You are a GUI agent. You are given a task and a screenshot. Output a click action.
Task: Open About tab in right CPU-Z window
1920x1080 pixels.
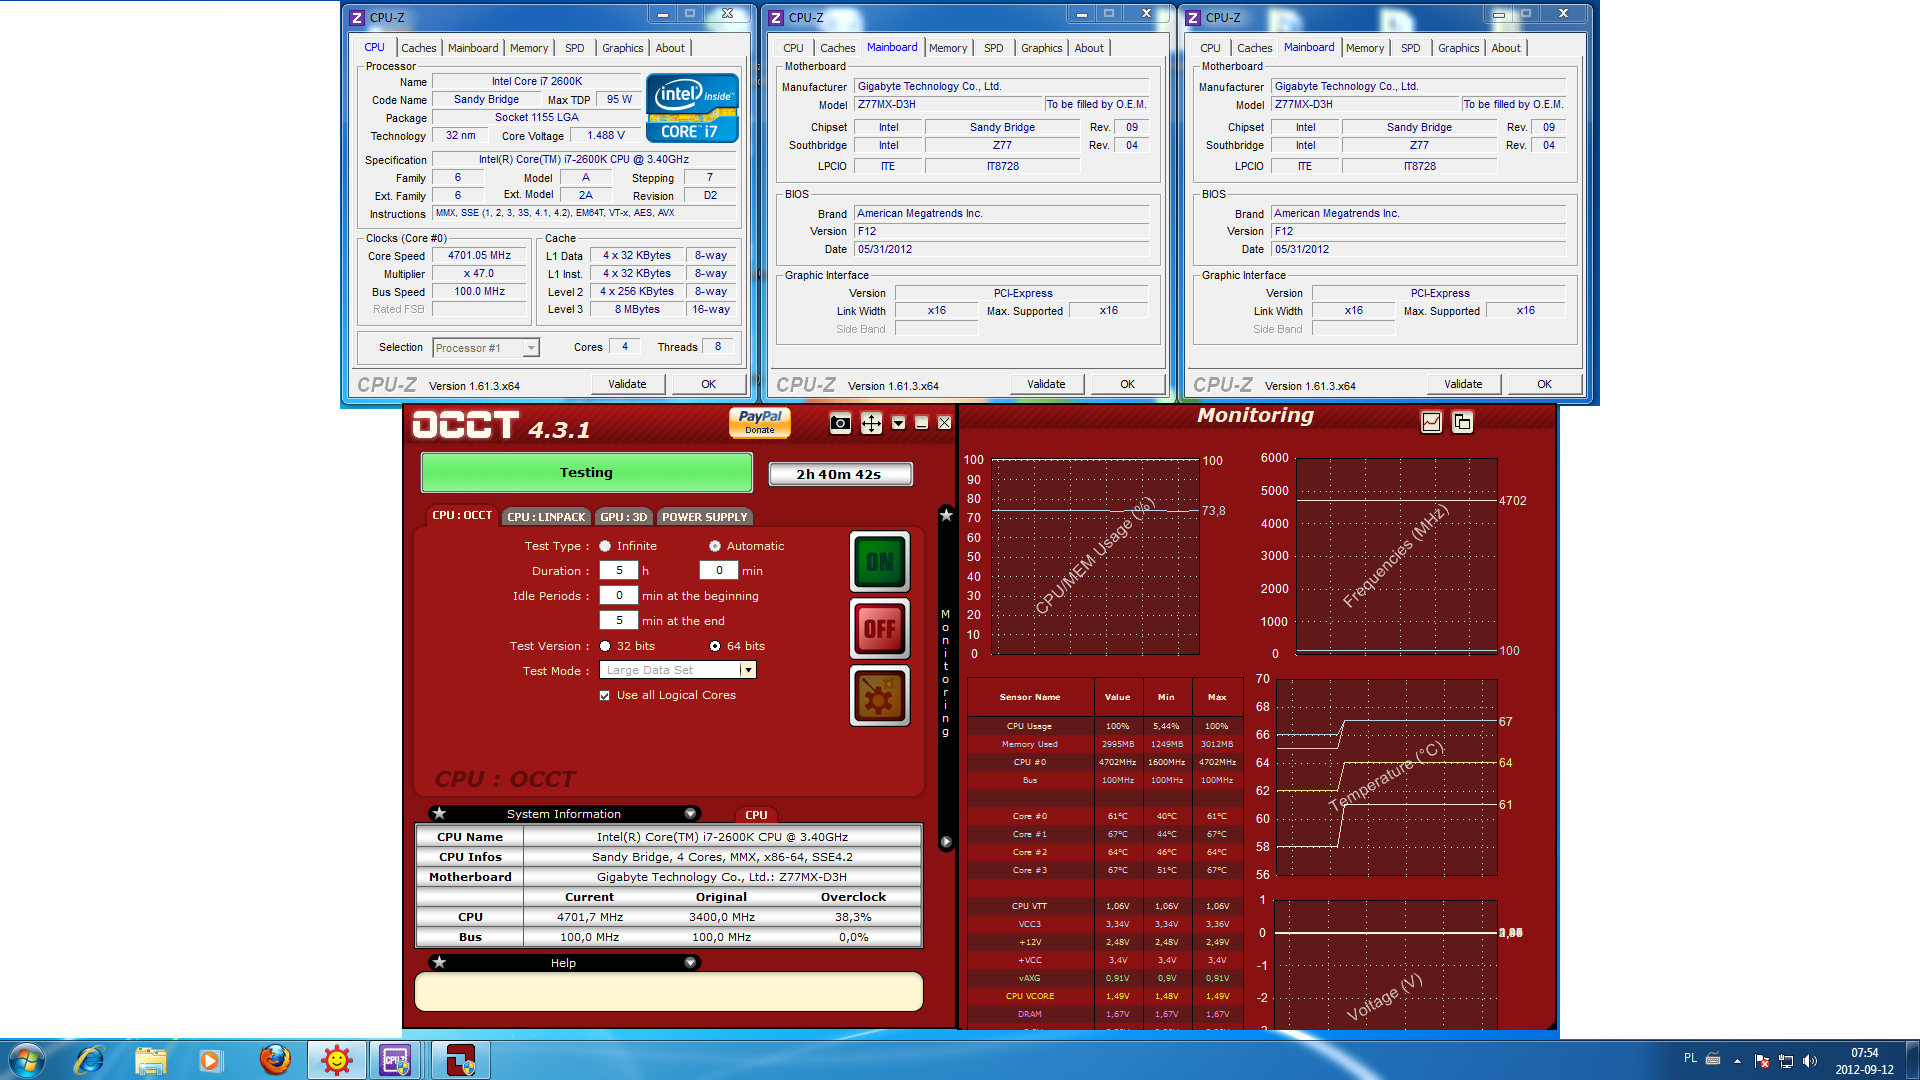(1506, 48)
